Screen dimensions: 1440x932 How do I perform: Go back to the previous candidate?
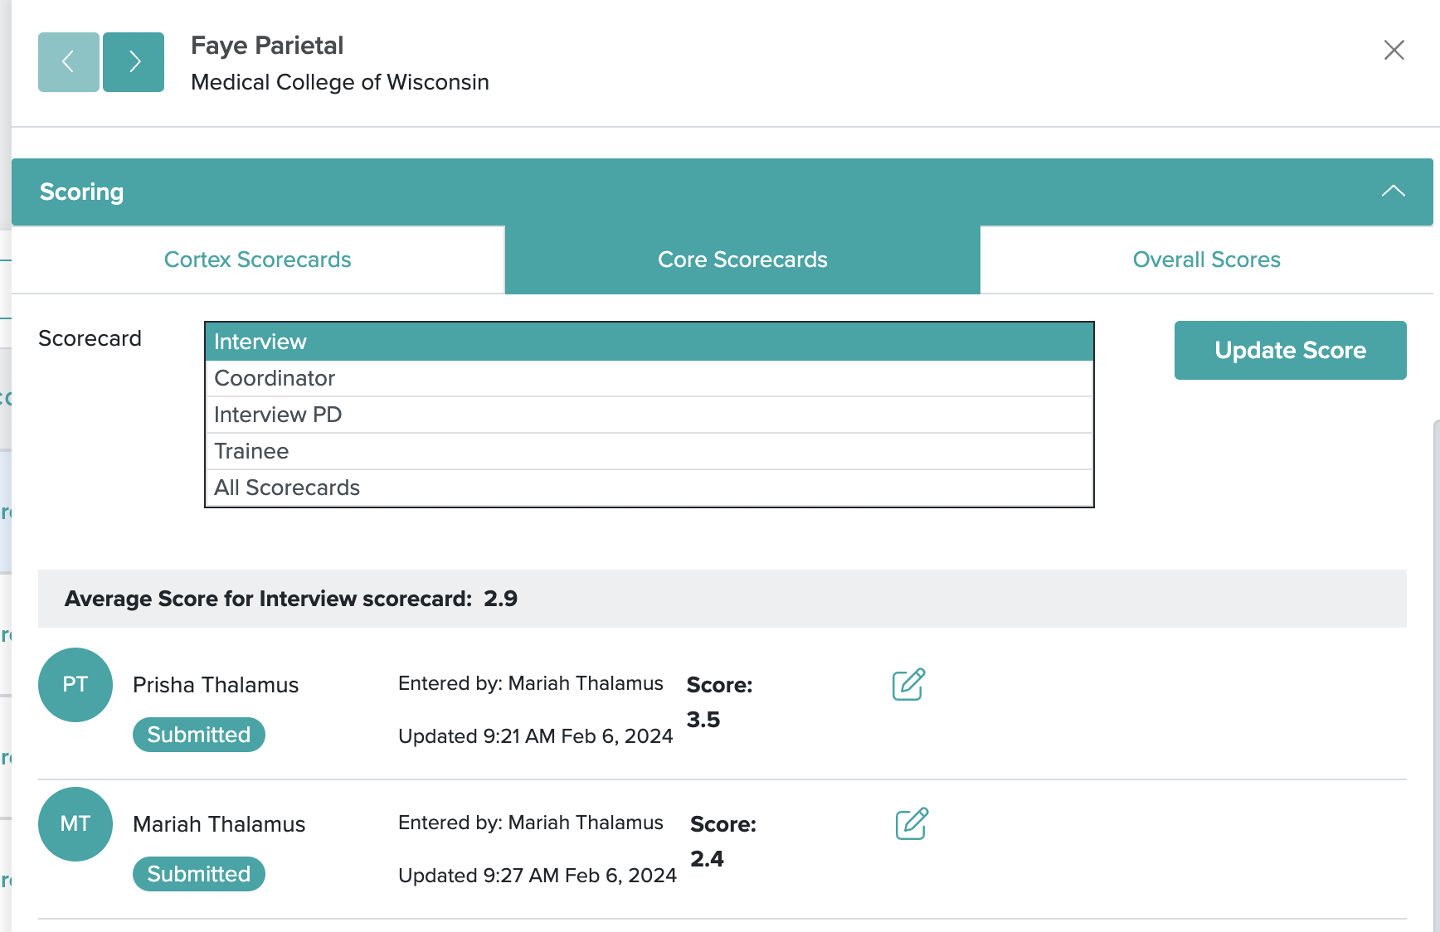68,62
